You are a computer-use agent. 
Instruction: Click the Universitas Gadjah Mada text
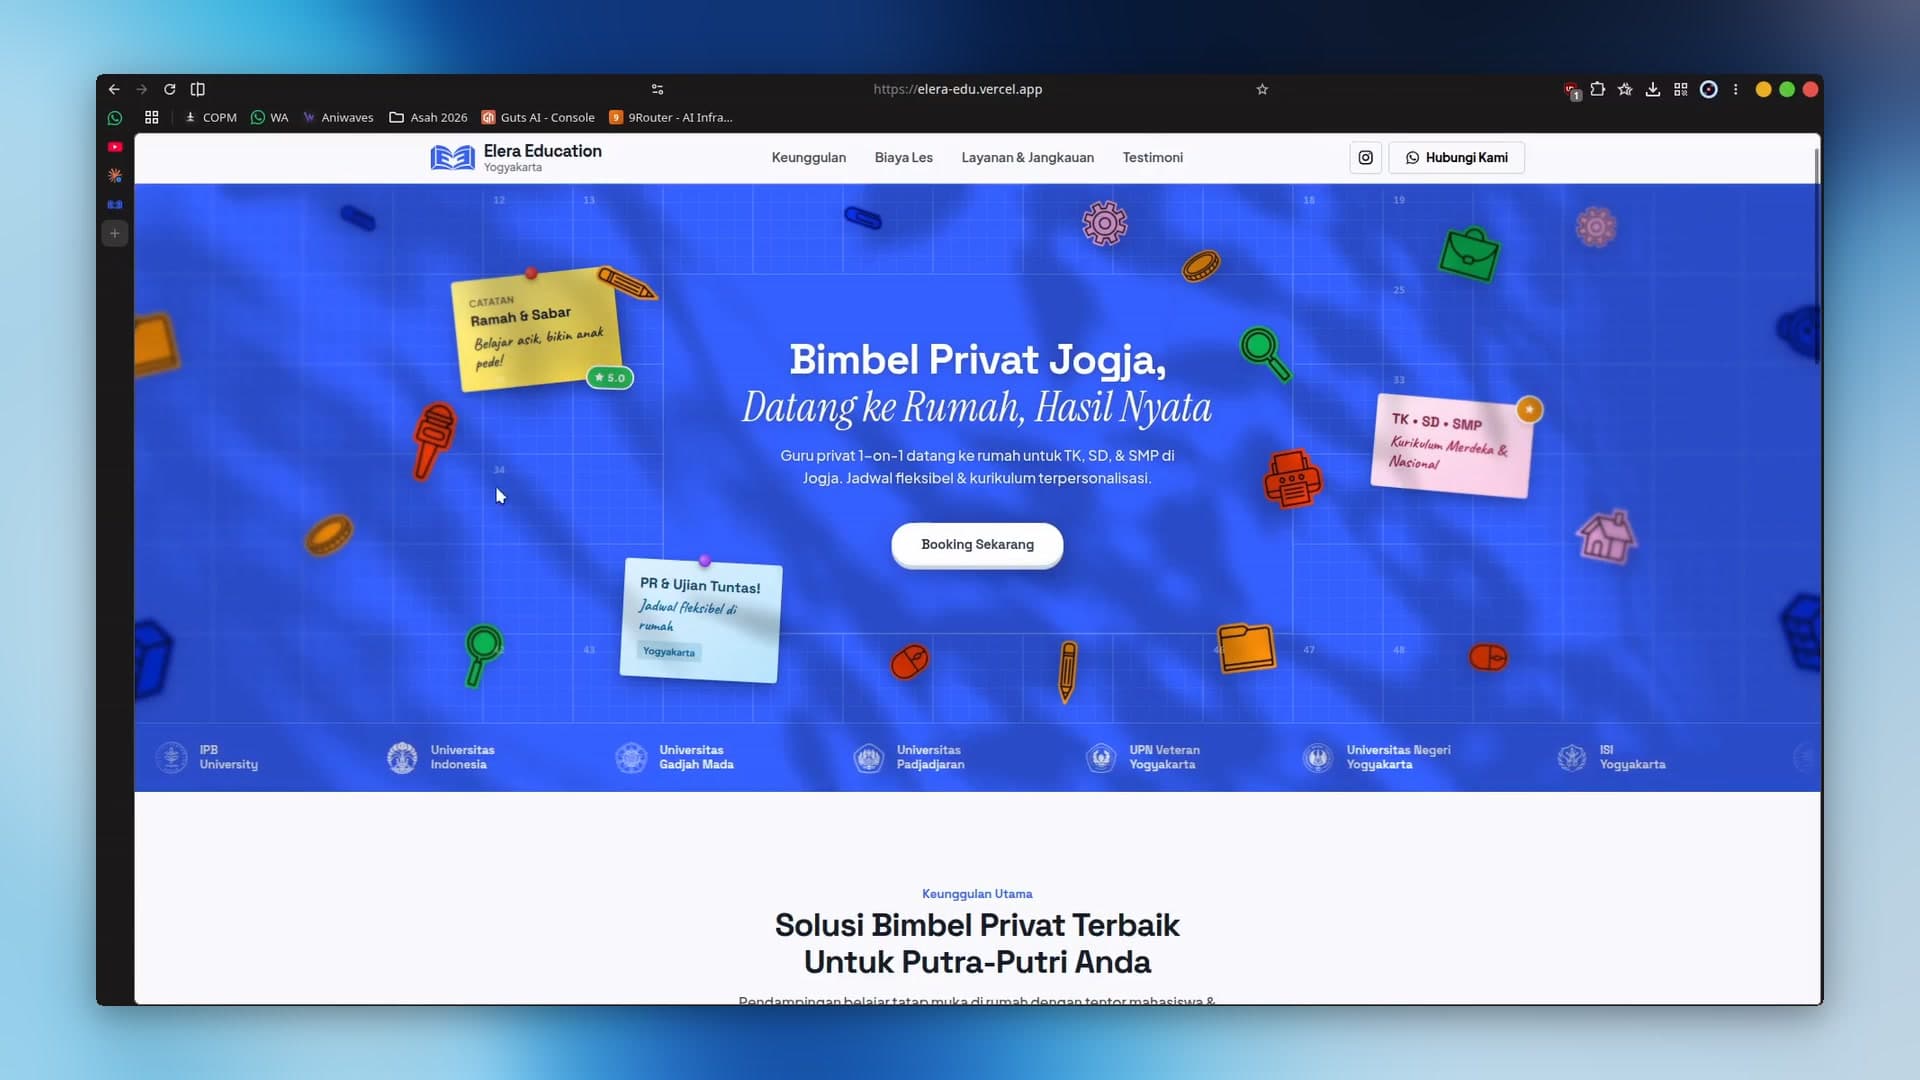696,757
